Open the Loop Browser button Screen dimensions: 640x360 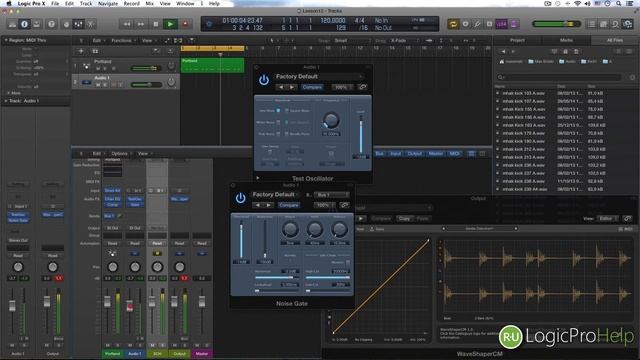point(615,24)
